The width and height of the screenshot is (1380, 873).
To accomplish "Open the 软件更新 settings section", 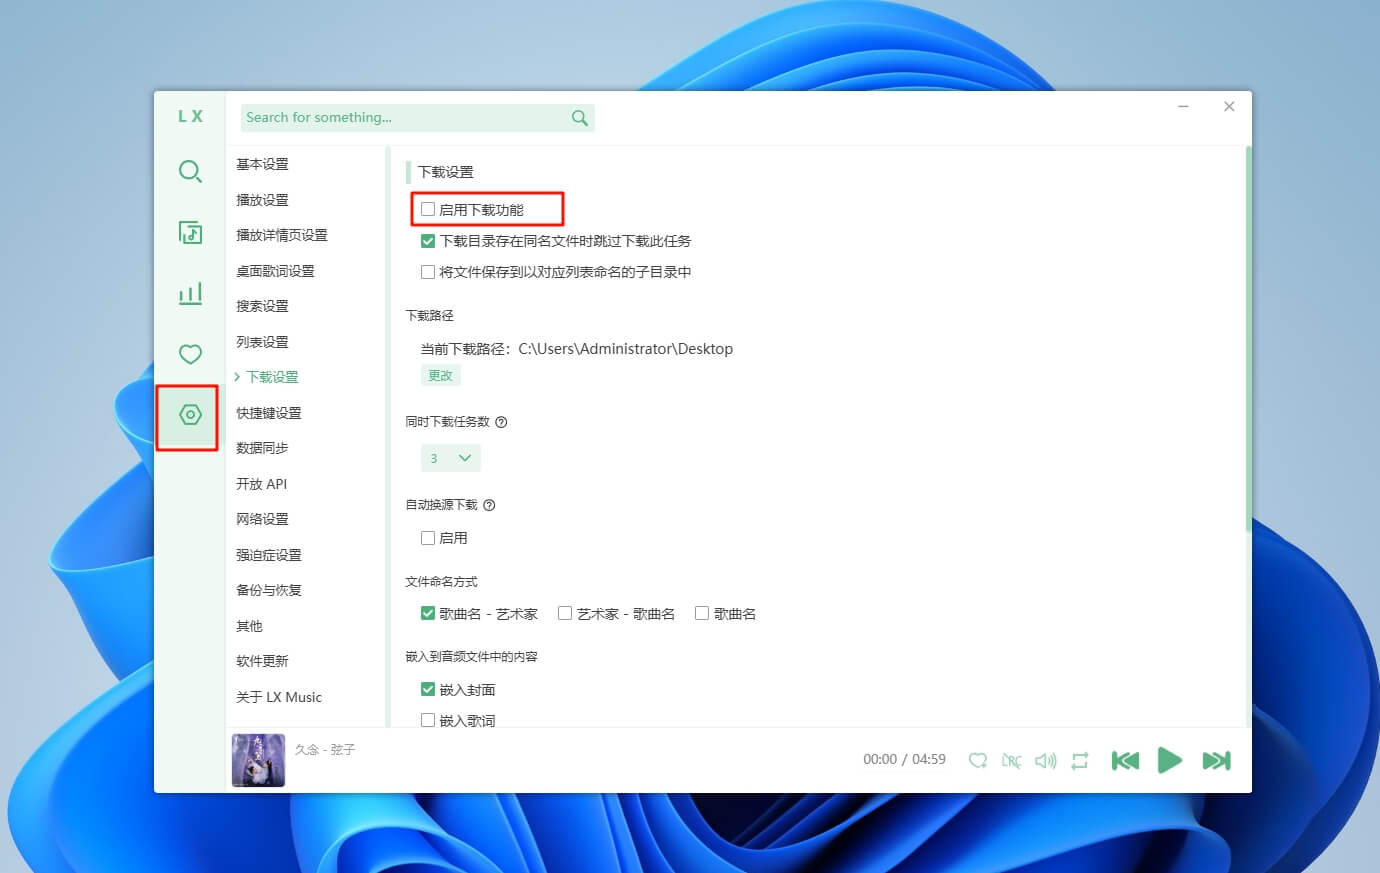I will [x=262, y=661].
